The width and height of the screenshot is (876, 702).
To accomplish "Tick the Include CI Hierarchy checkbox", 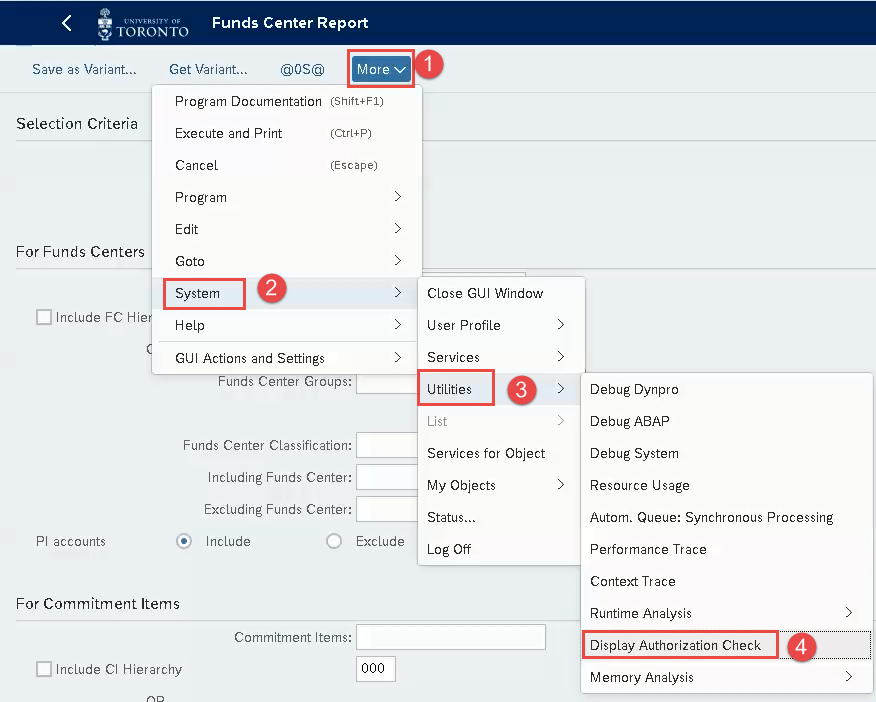I will pos(44,669).
